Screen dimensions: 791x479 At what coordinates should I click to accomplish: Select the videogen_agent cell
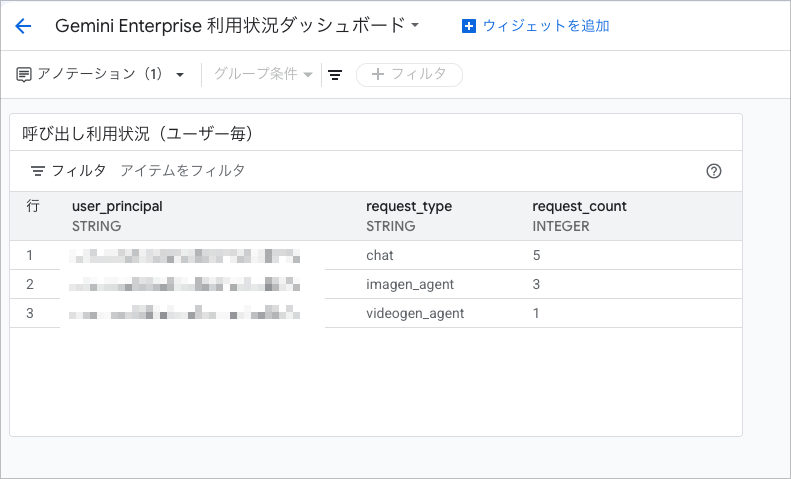(415, 313)
